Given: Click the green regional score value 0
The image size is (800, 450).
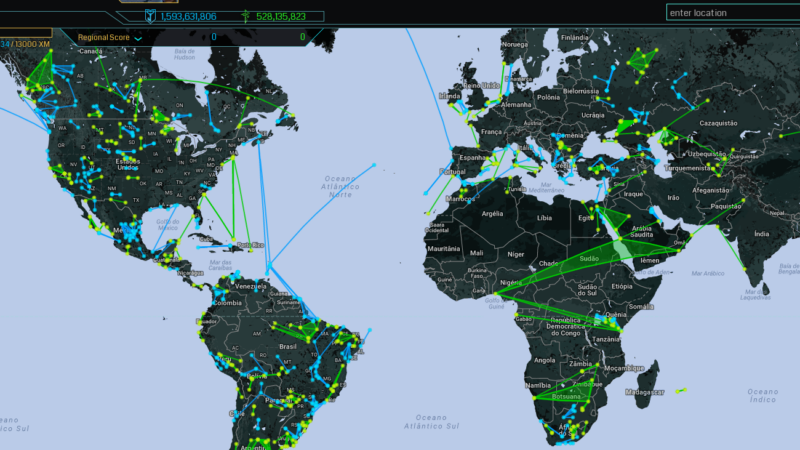Looking at the screenshot, I should tap(303, 37).
